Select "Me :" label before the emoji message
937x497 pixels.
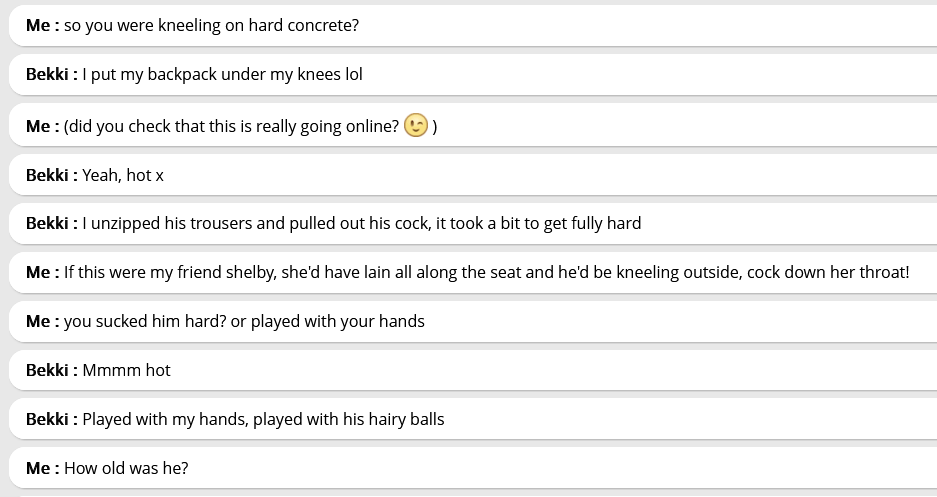coord(42,126)
